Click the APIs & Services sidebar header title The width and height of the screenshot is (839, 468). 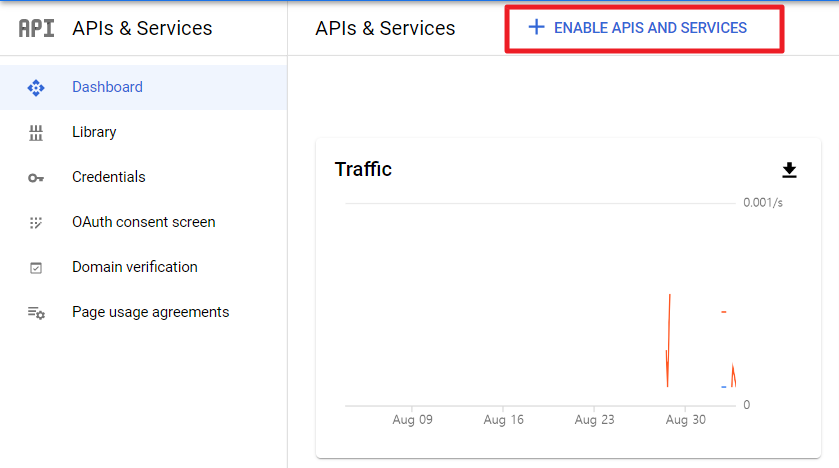click(x=142, y=28)
